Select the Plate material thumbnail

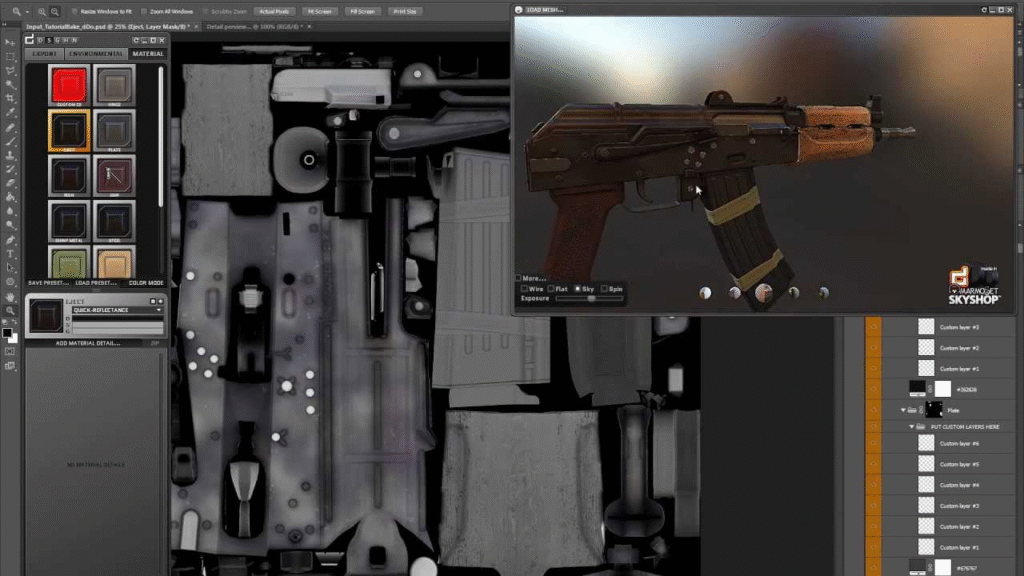tap(113, 130)
